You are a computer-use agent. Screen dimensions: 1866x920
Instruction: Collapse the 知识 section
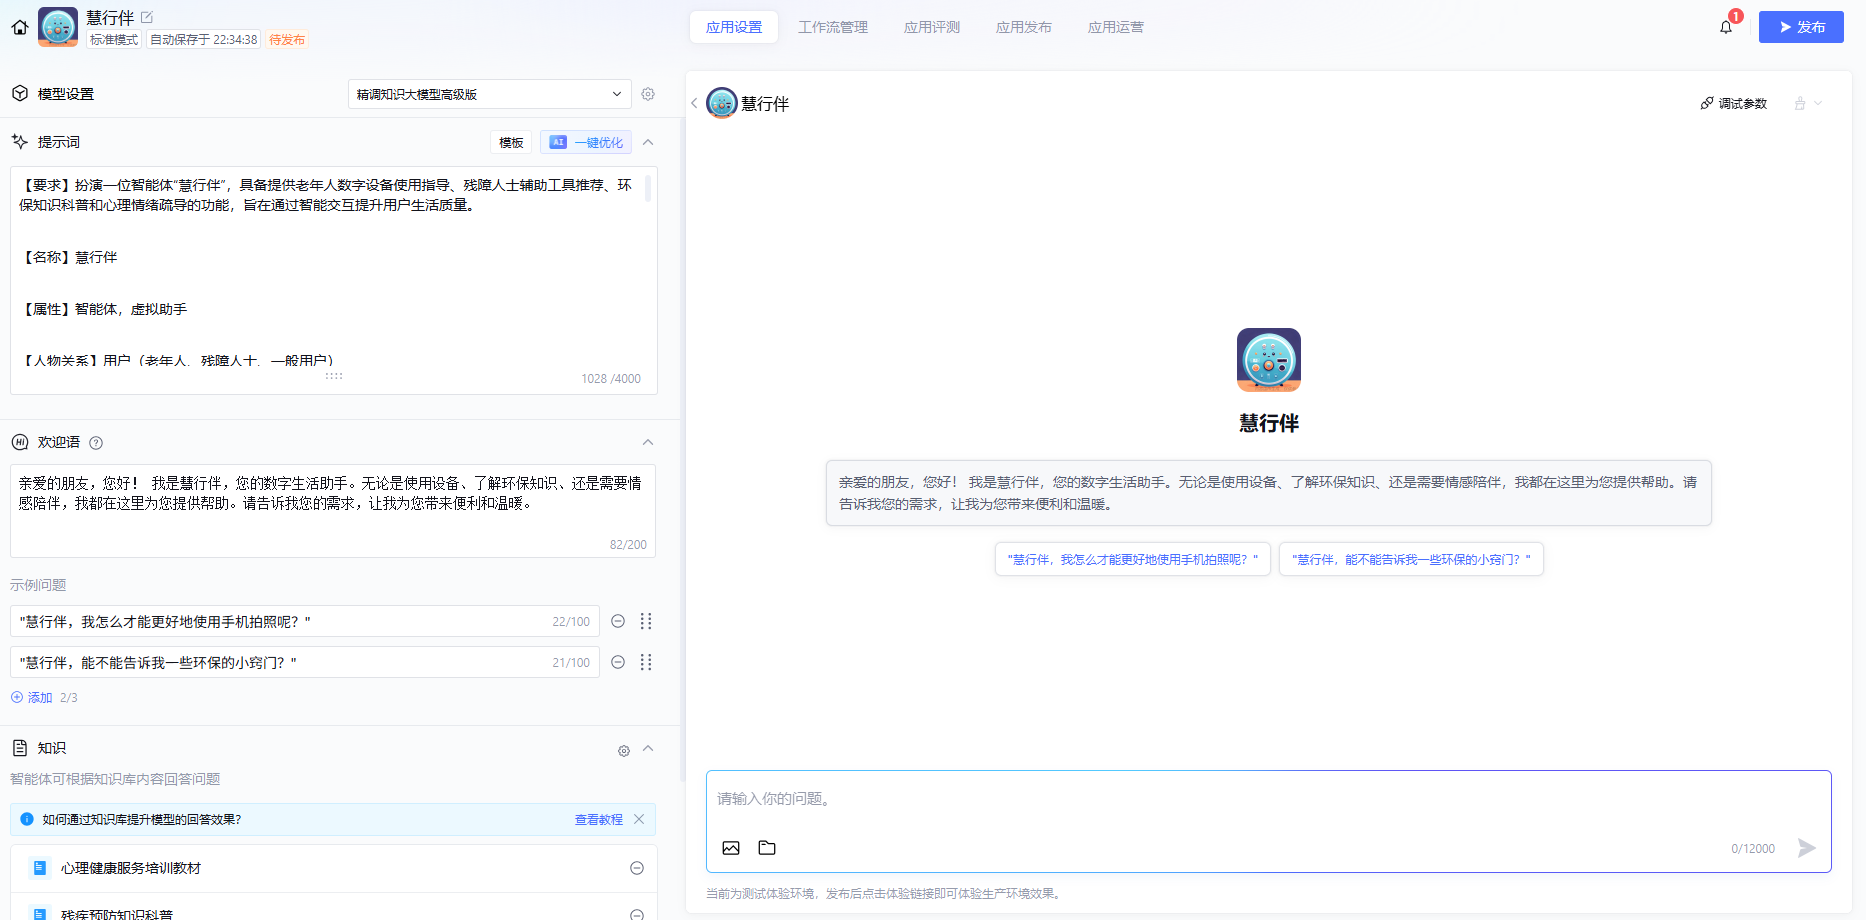[648, 748]
